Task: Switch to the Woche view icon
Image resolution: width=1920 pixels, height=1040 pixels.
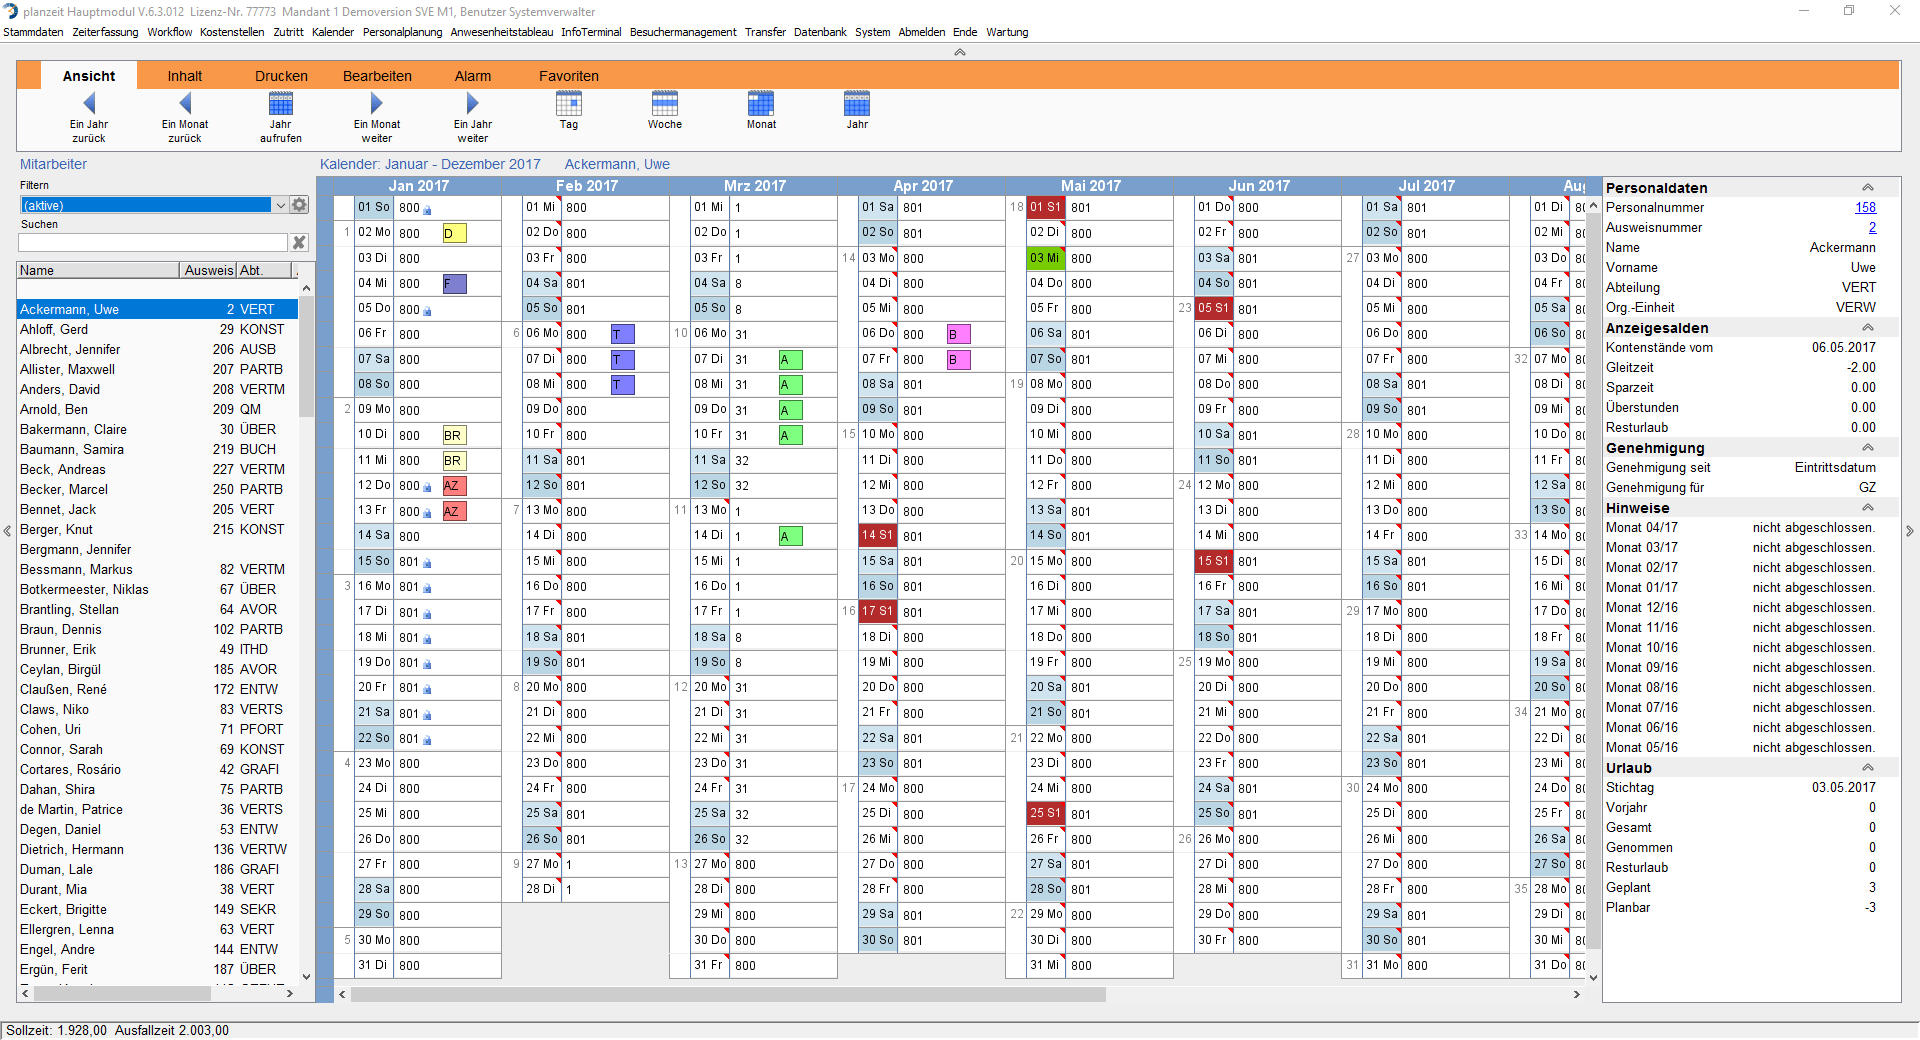Action: tap(665, 103)
